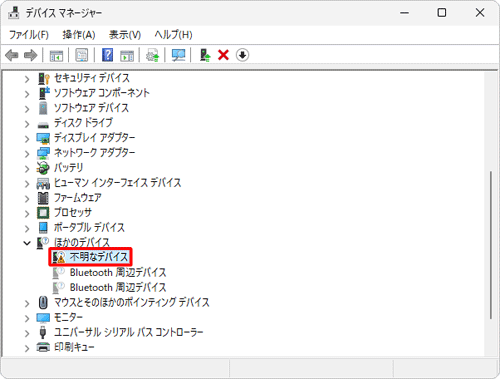Screen dimensions: 500x379
Task: Click the blue Help question mark icon
Action: [107, 55]
